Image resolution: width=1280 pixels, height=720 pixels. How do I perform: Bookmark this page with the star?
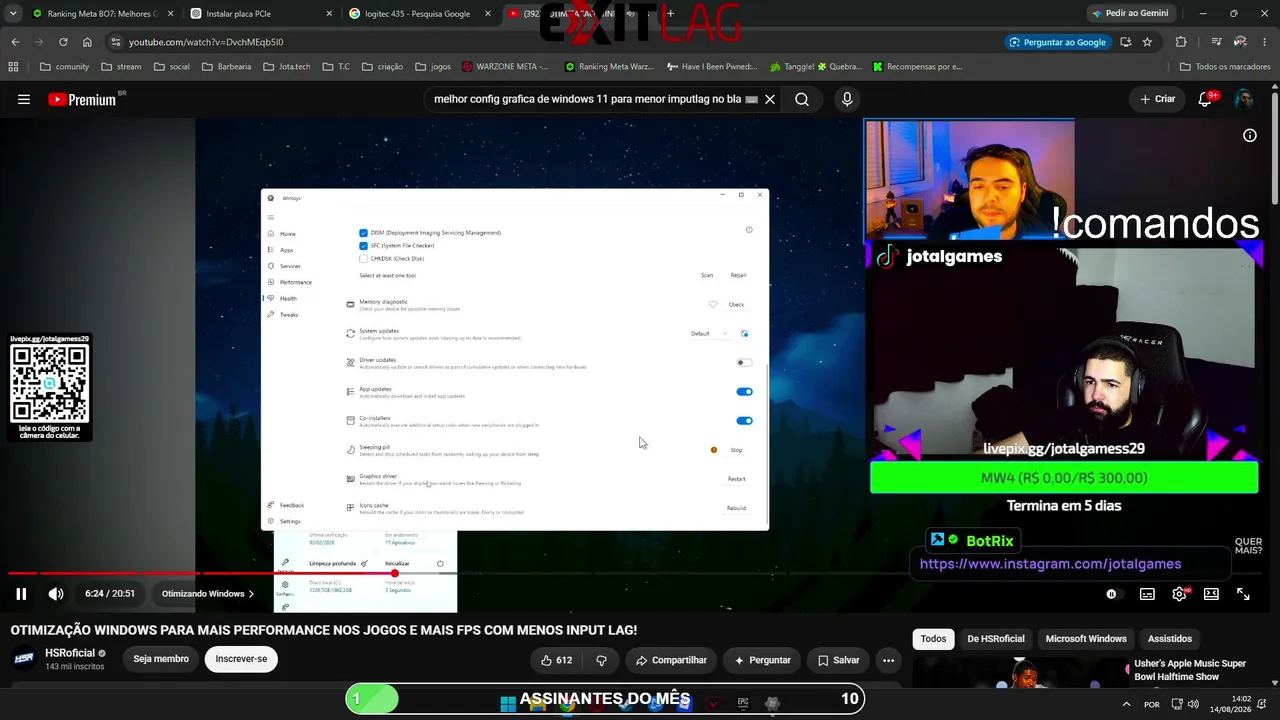pyautogui.click(x=1147, y=42)
